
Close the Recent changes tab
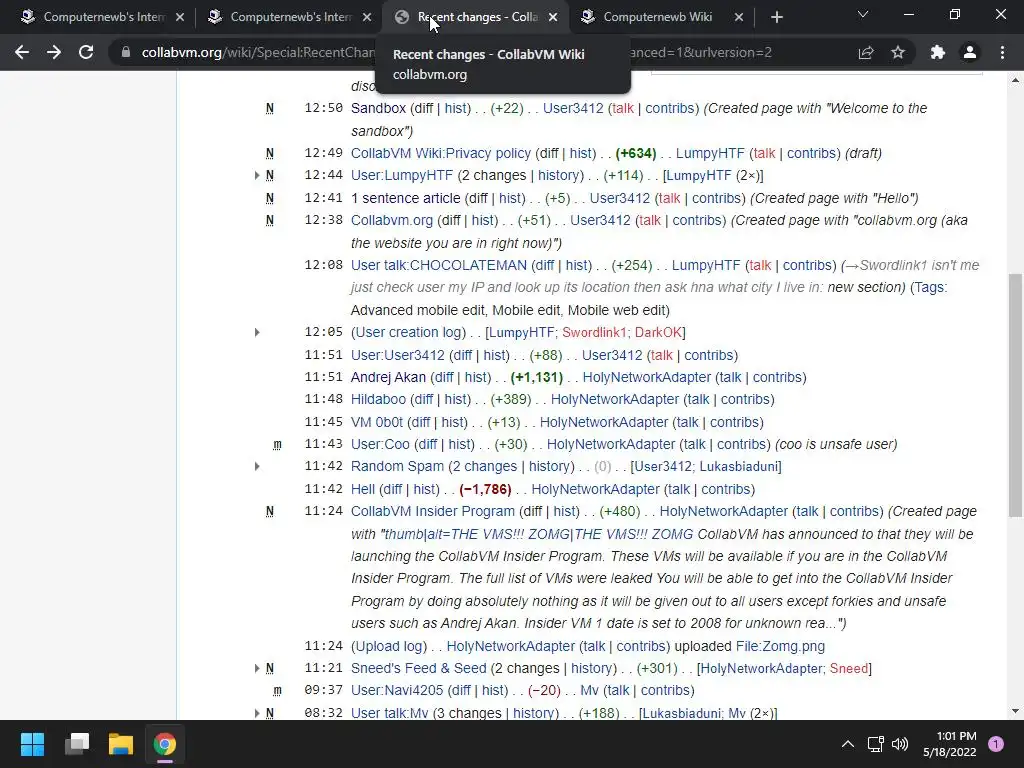[553, 17]
